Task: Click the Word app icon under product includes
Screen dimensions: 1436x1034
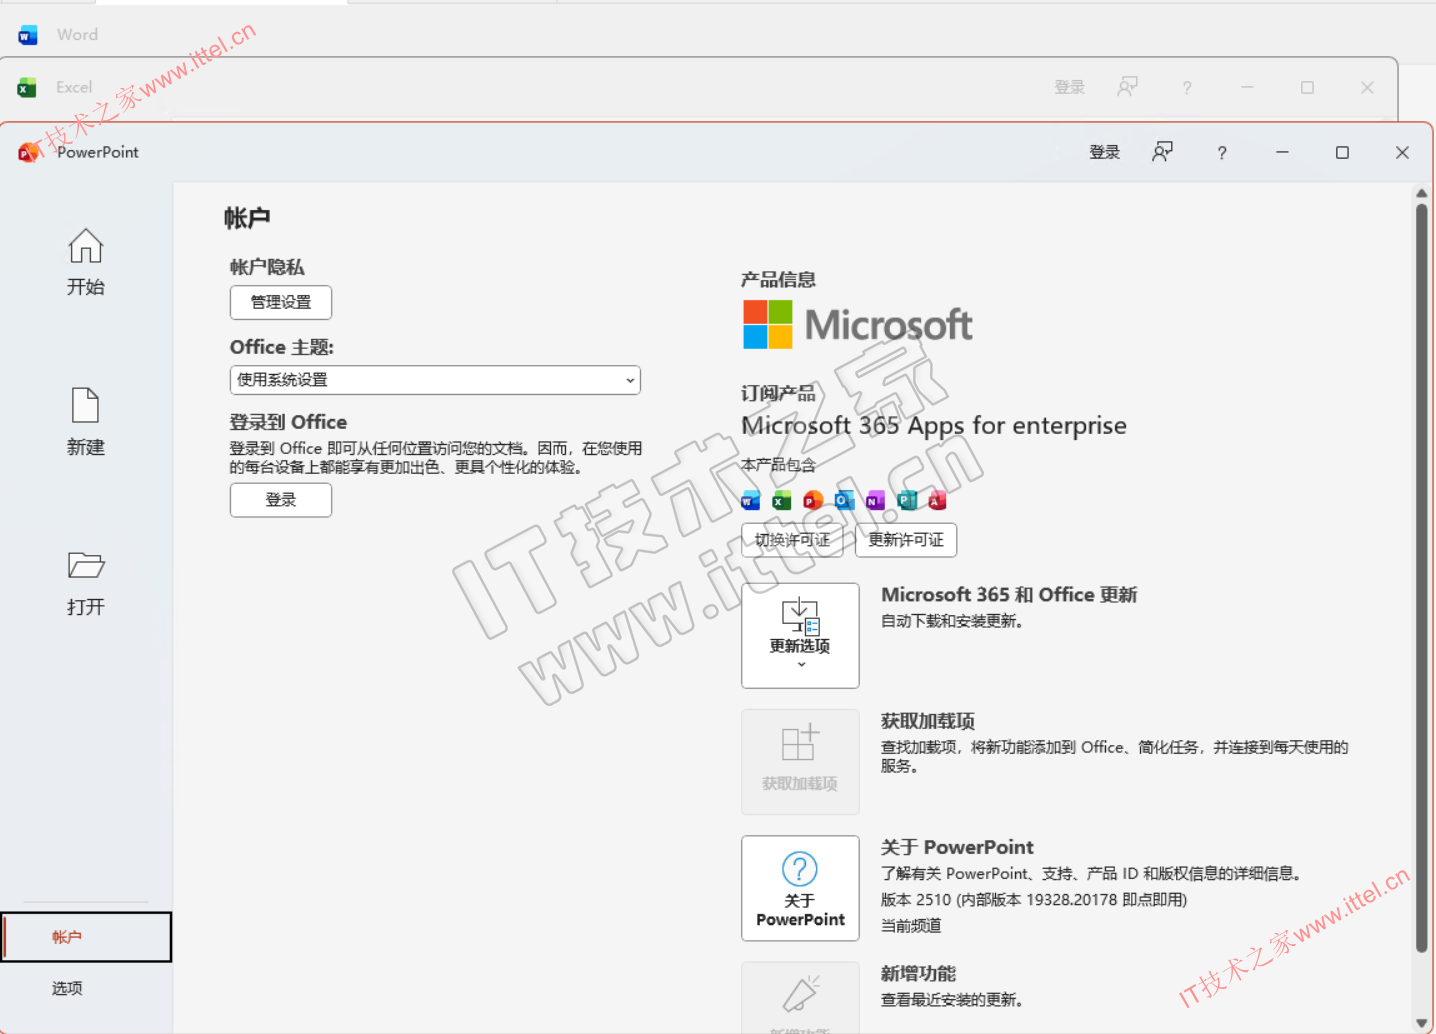Action: click(x=751, y=501)
